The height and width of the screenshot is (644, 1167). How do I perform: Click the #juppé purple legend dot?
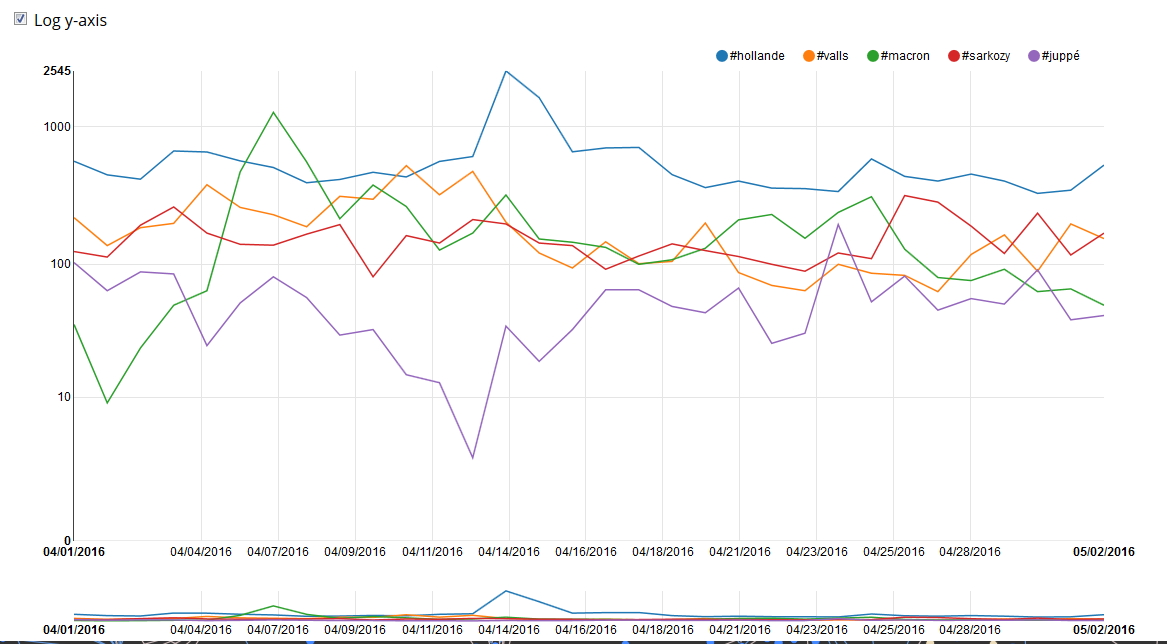pyautogui.click(x=1034, y=56)
